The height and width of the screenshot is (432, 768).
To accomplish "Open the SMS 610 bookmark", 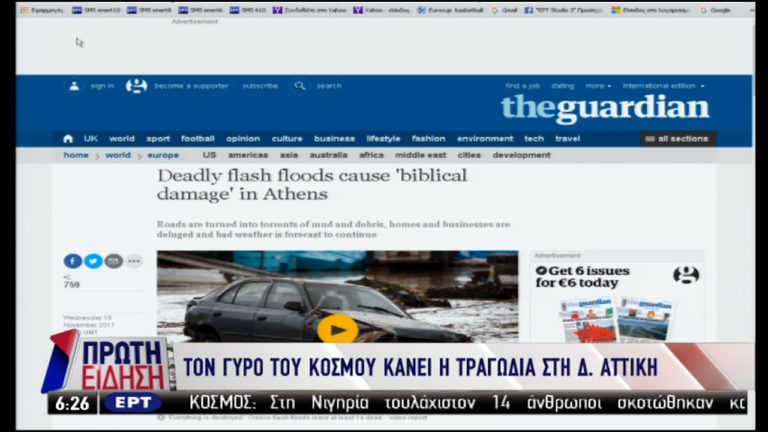I will click(x=248, y=10).
